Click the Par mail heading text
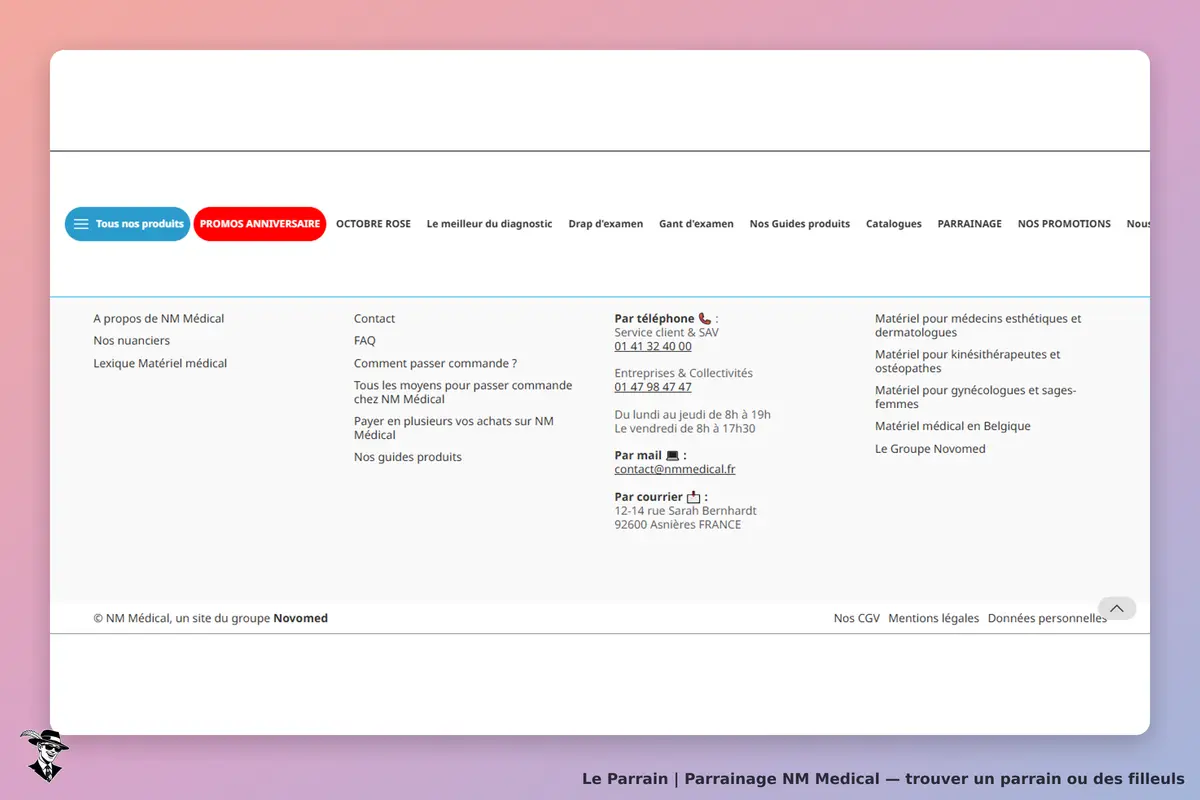 [638, 455]
